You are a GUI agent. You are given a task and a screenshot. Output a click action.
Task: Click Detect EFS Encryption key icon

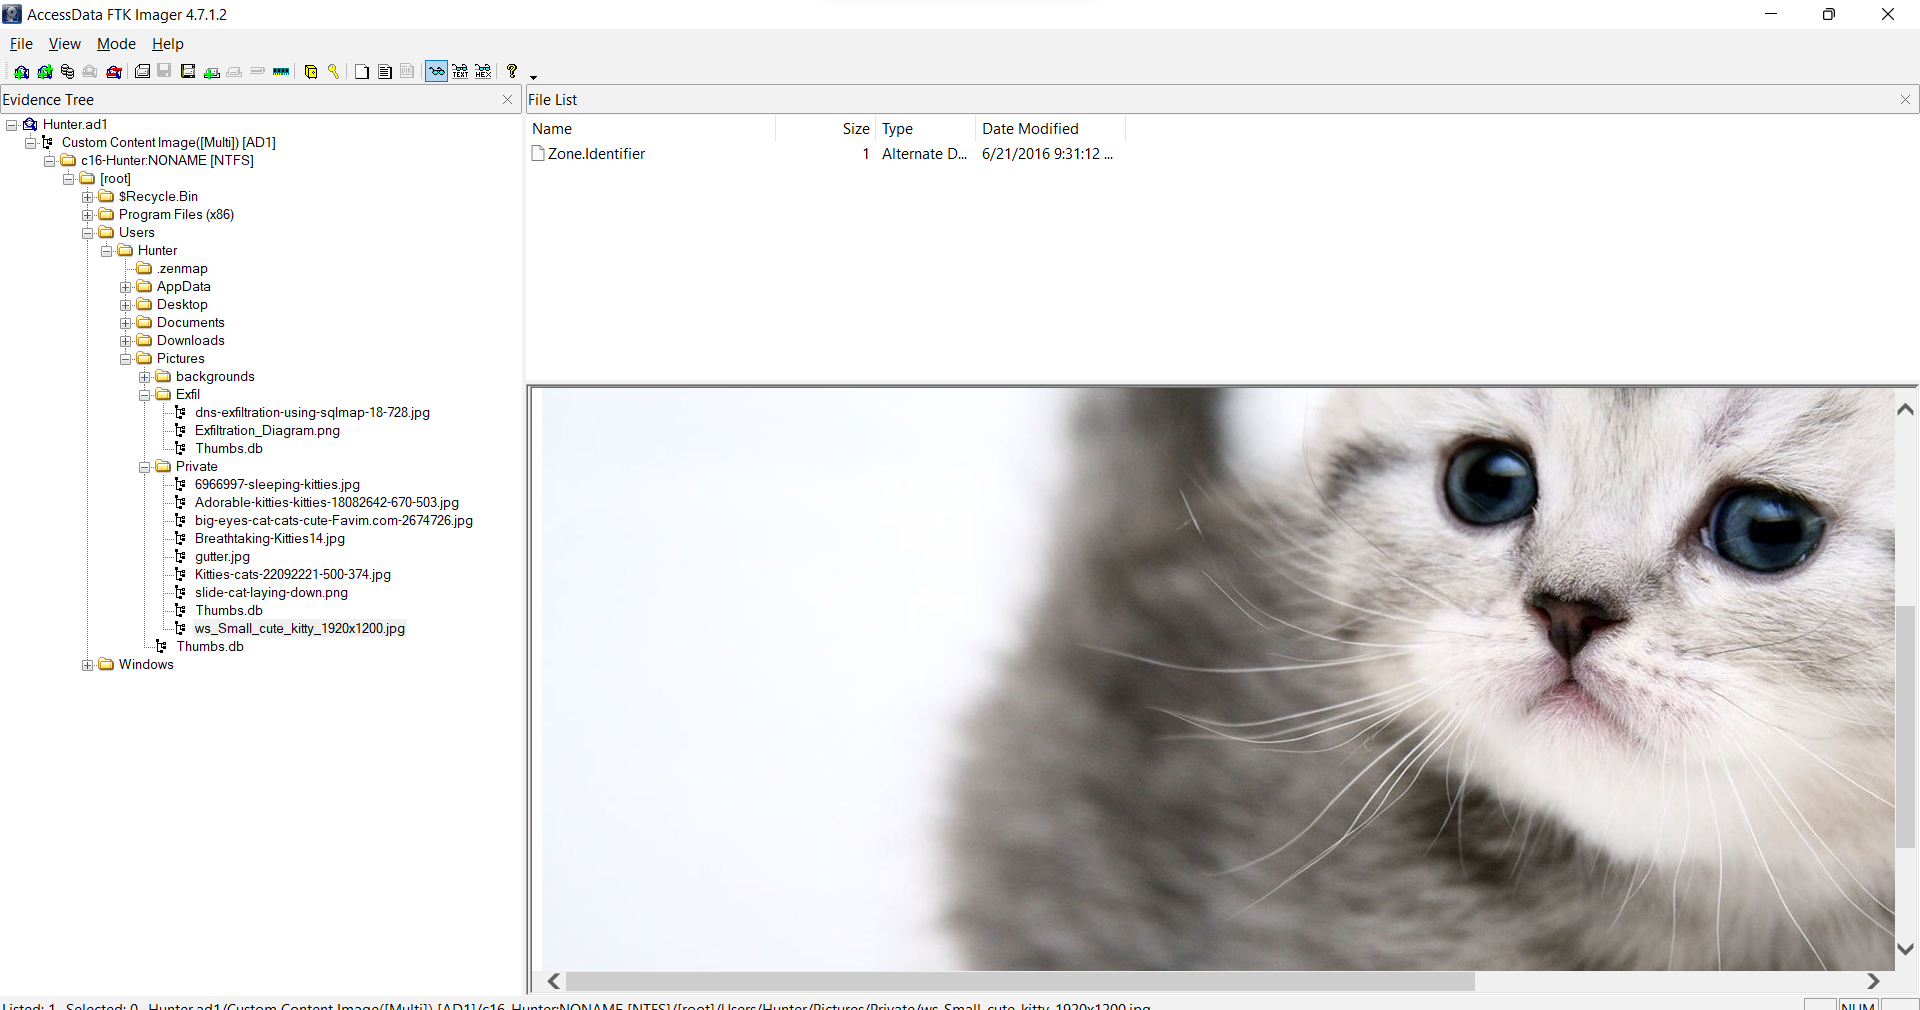(x=333, y=71)
